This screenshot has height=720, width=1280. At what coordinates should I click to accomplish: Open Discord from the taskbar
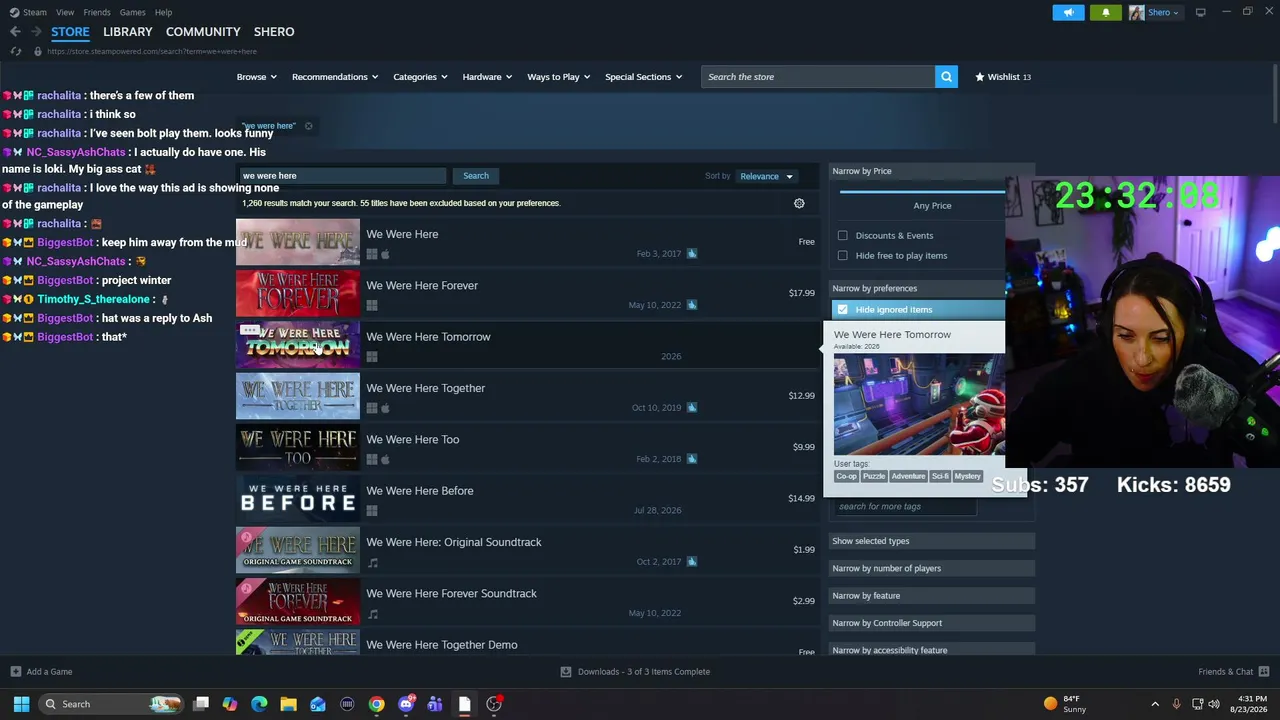406,704
